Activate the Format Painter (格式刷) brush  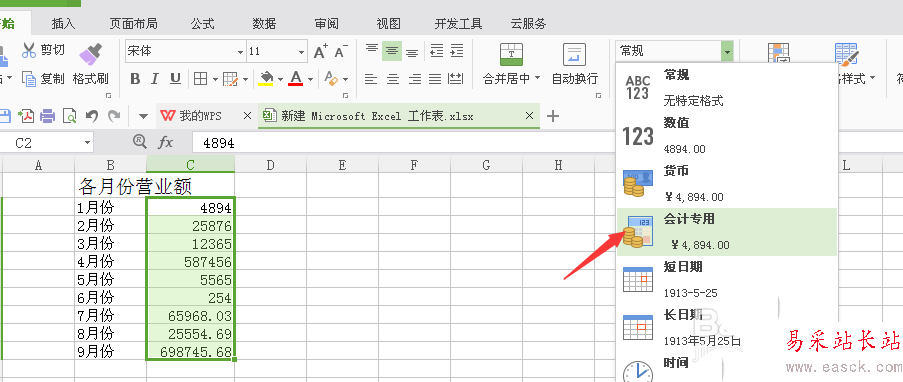click(x=90, y=65)
